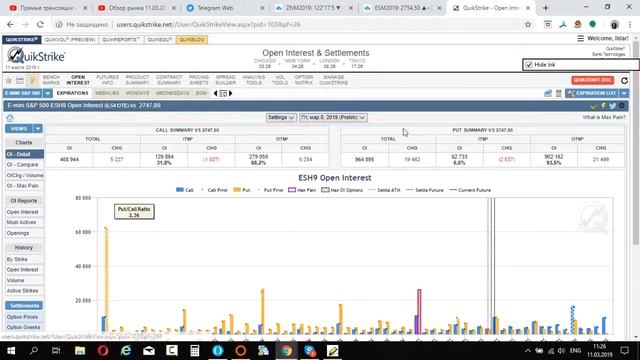Open the date dropdown showing 8 Mar 2019
This screenshot has height=360, width=640.
(333, 118)
